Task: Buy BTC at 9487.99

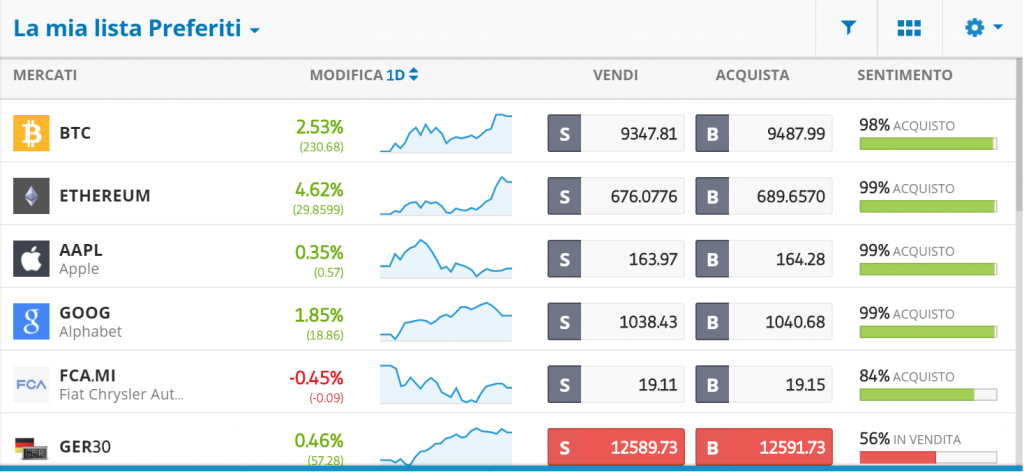Action: click(x=764, y=133)
